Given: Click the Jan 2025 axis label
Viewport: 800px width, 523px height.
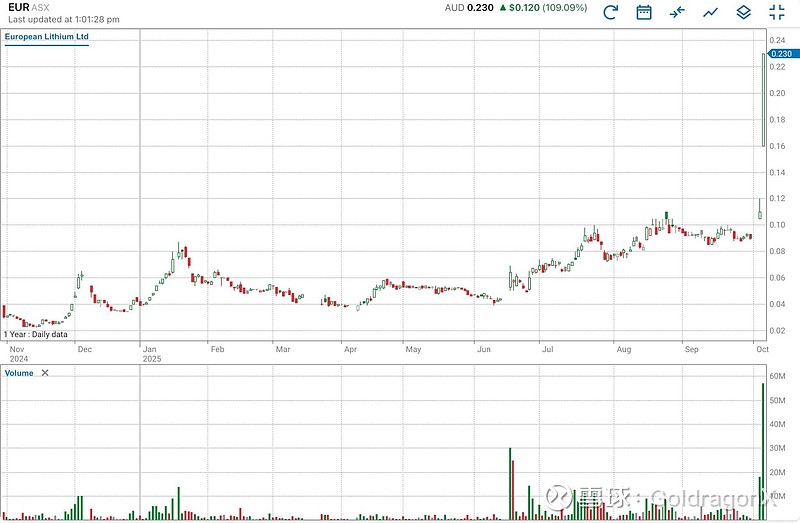Looking at the screenshot, I should (x=152, y=354).
